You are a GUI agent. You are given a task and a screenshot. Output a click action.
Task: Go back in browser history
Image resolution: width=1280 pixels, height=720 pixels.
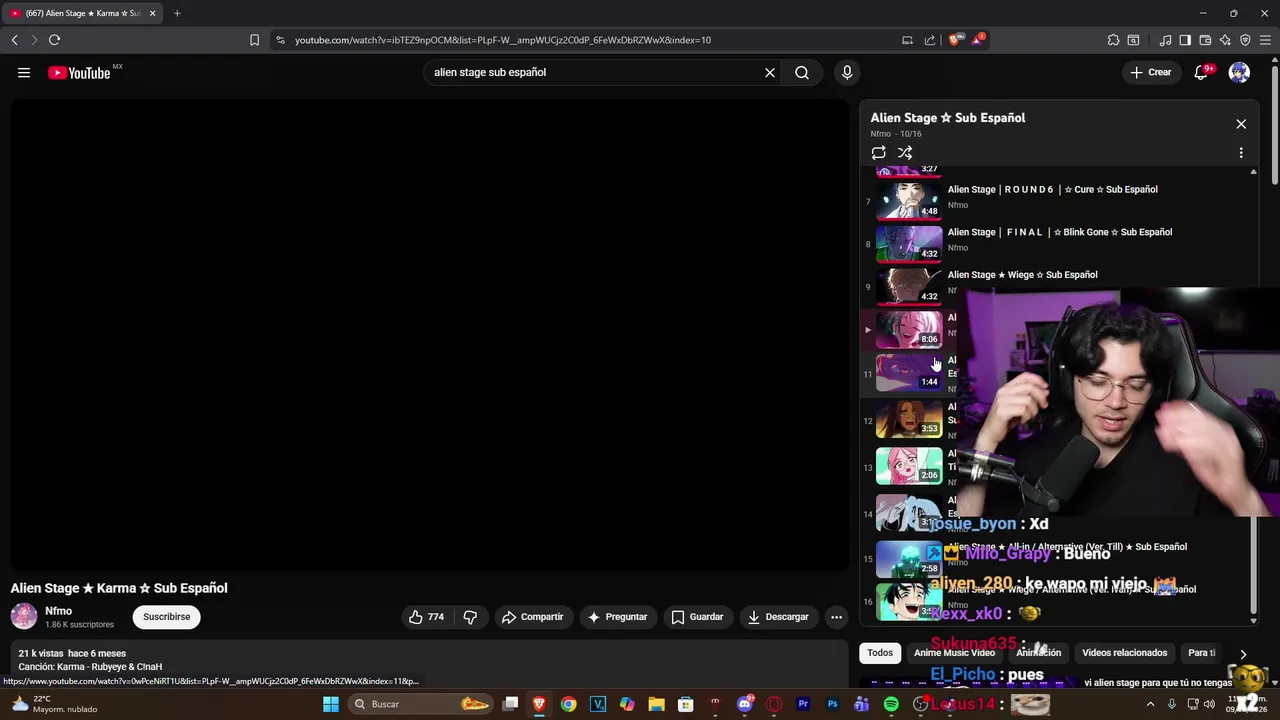click(14, 40)
